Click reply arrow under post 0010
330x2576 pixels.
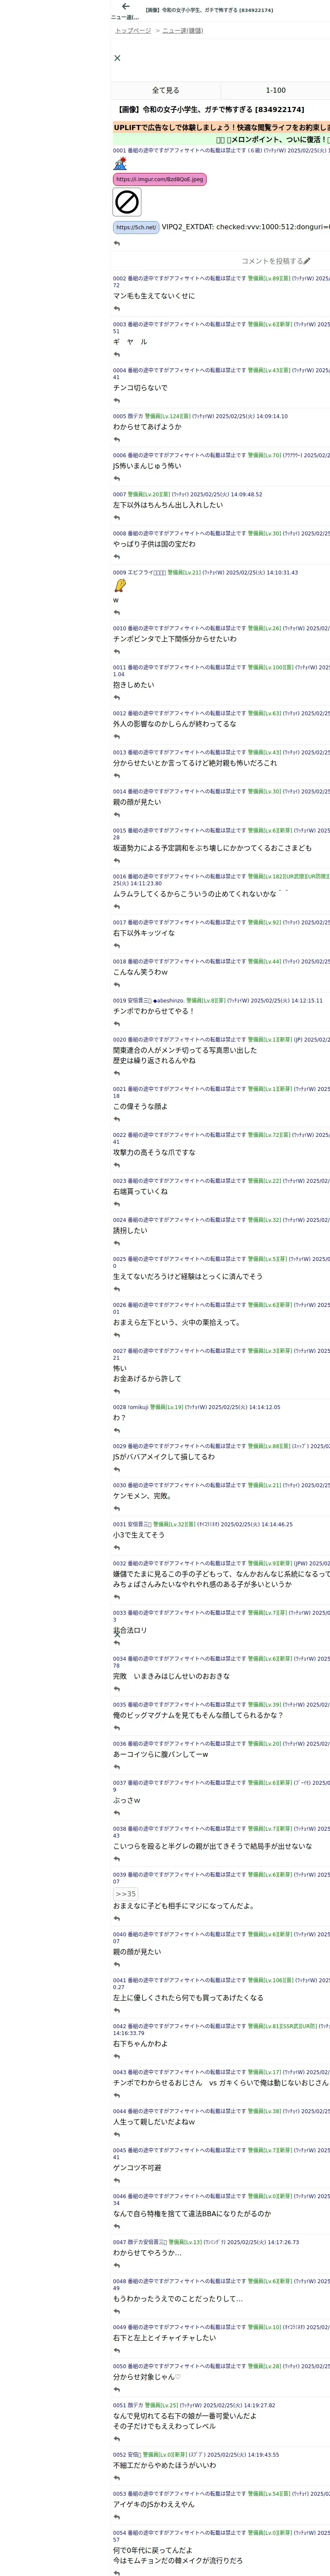coord(117,652)
